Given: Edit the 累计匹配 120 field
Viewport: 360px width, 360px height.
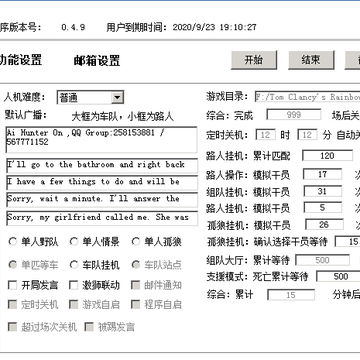Looking at the screenshot, I should coord(327,156).
